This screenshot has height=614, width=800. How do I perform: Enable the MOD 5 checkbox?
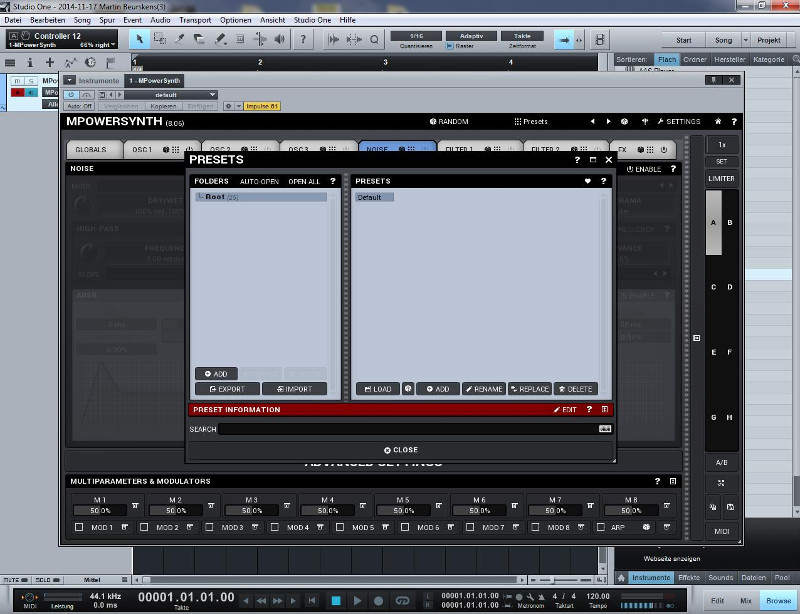pos(340,527)
